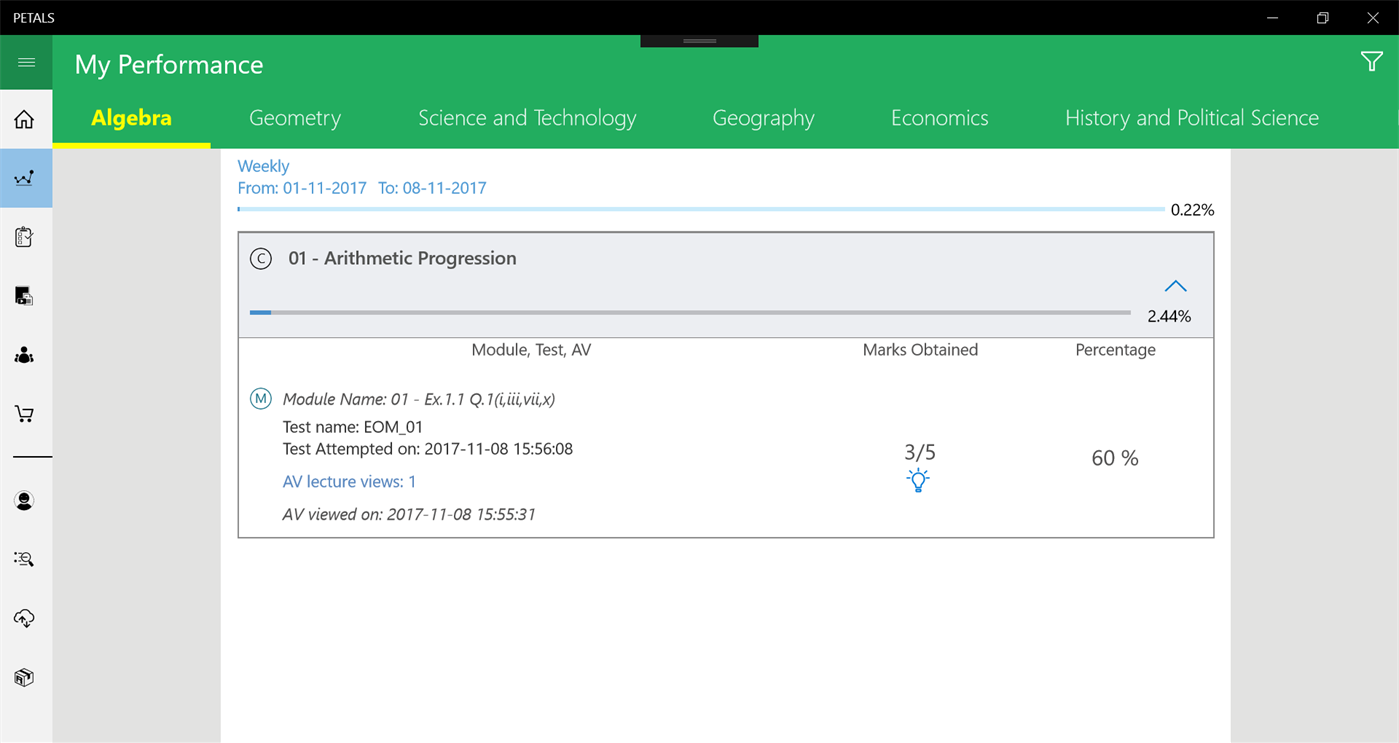1399x743 pixels.
Task: Open the cloud sync icon
Action: point(25,618)
